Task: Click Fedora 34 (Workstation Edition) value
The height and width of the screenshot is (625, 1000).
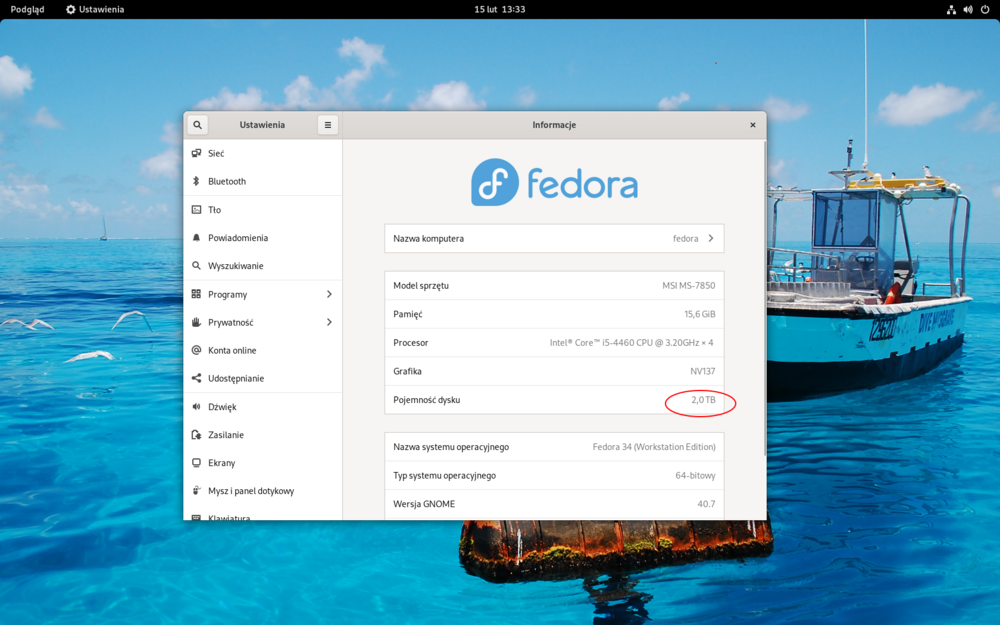Action: (x=654, y=447)
